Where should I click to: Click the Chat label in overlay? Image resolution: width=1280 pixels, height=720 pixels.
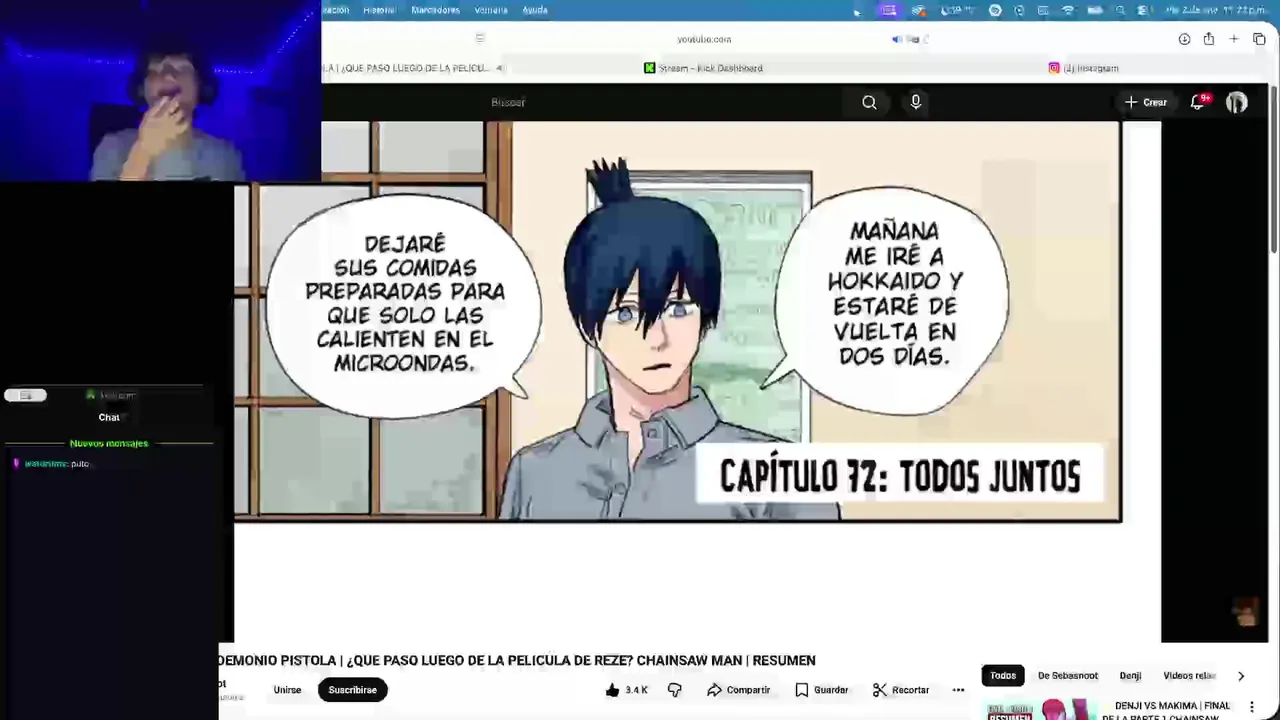109,418
